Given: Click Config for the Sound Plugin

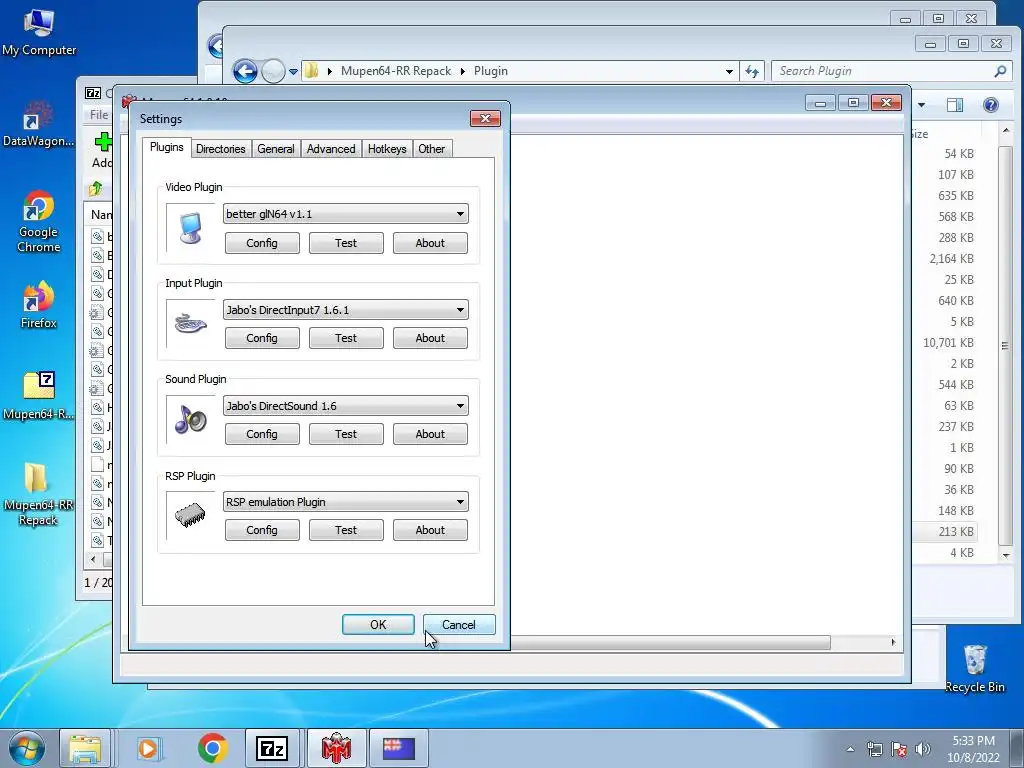Looking at the screenshot, I should 262,434.
